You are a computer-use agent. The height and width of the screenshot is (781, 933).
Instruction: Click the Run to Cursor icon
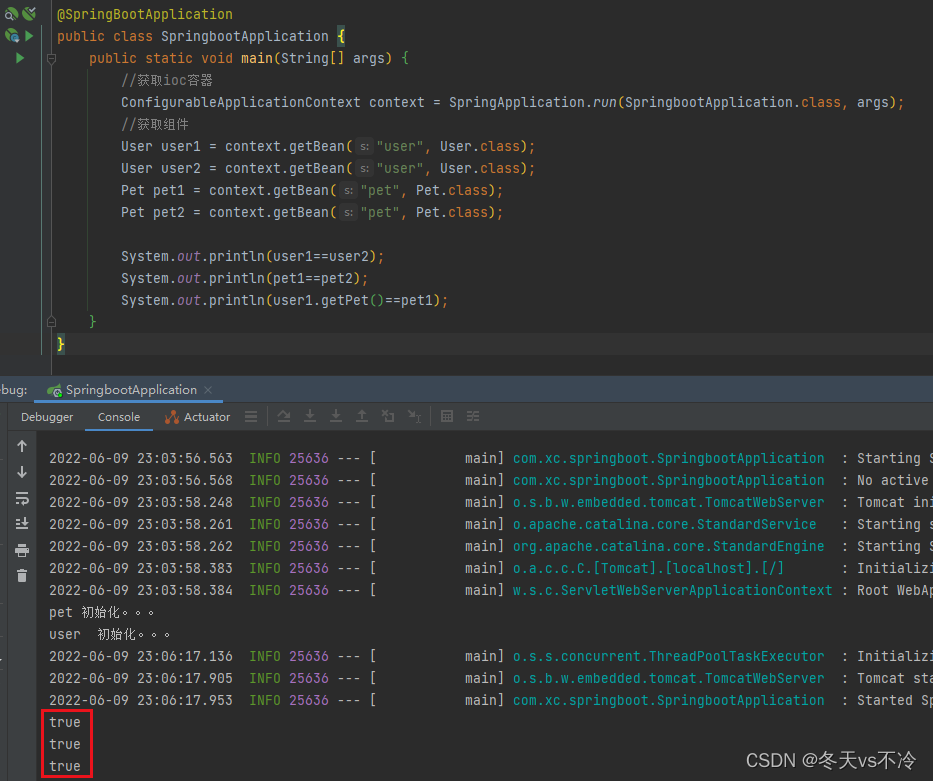[414, 416]
